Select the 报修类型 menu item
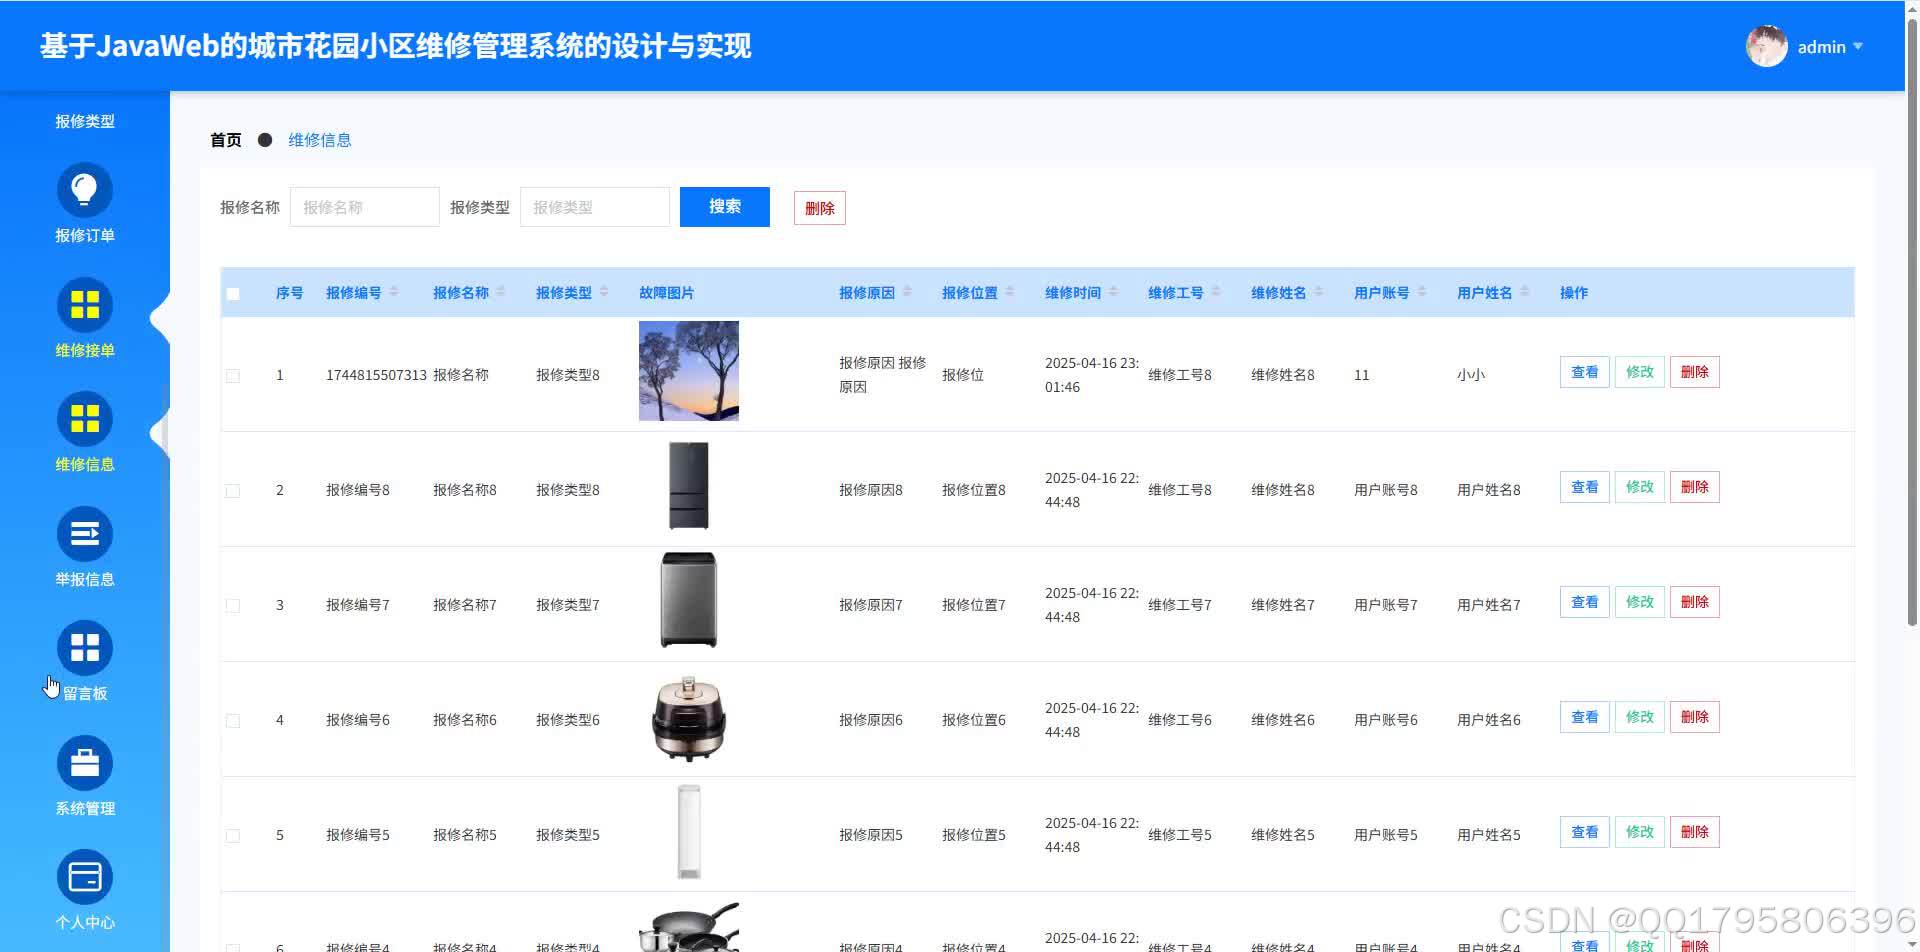 pos(84,120)
